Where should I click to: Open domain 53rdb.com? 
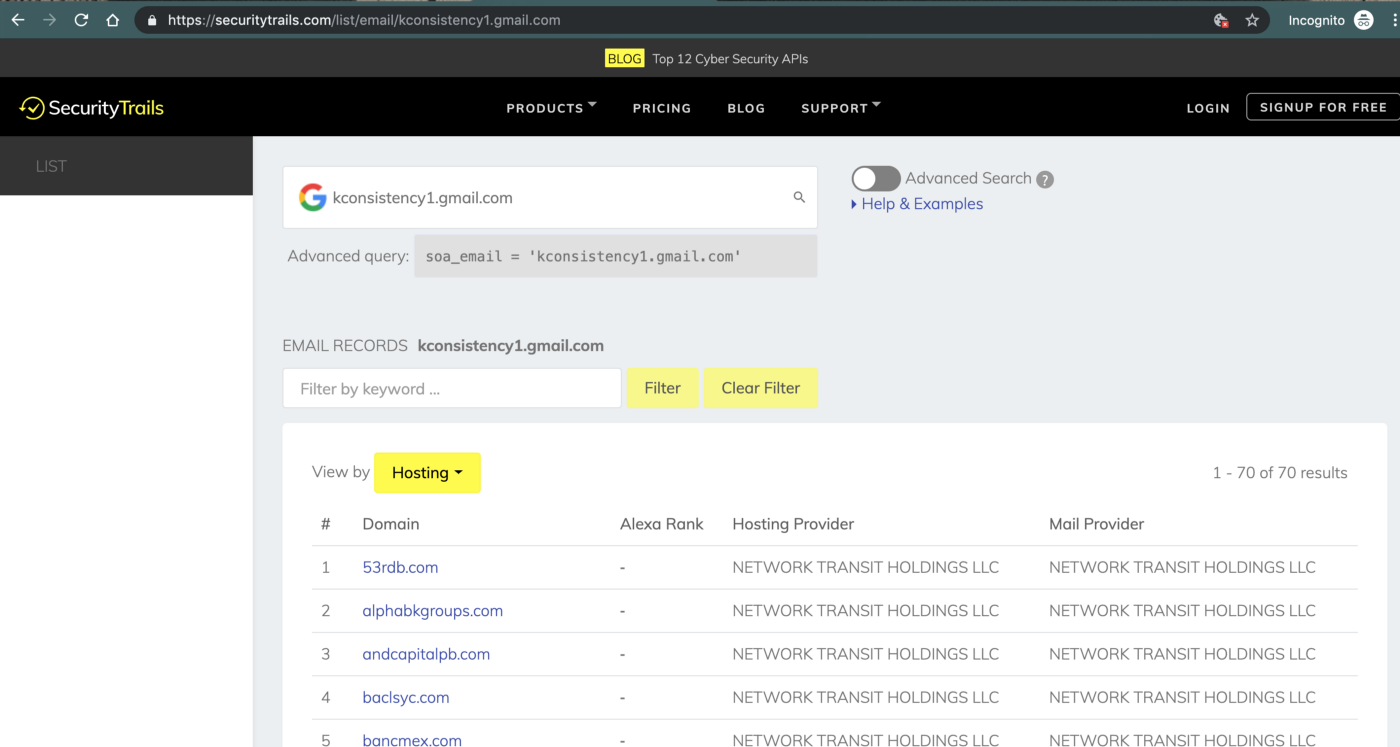(x=400, y=567)
